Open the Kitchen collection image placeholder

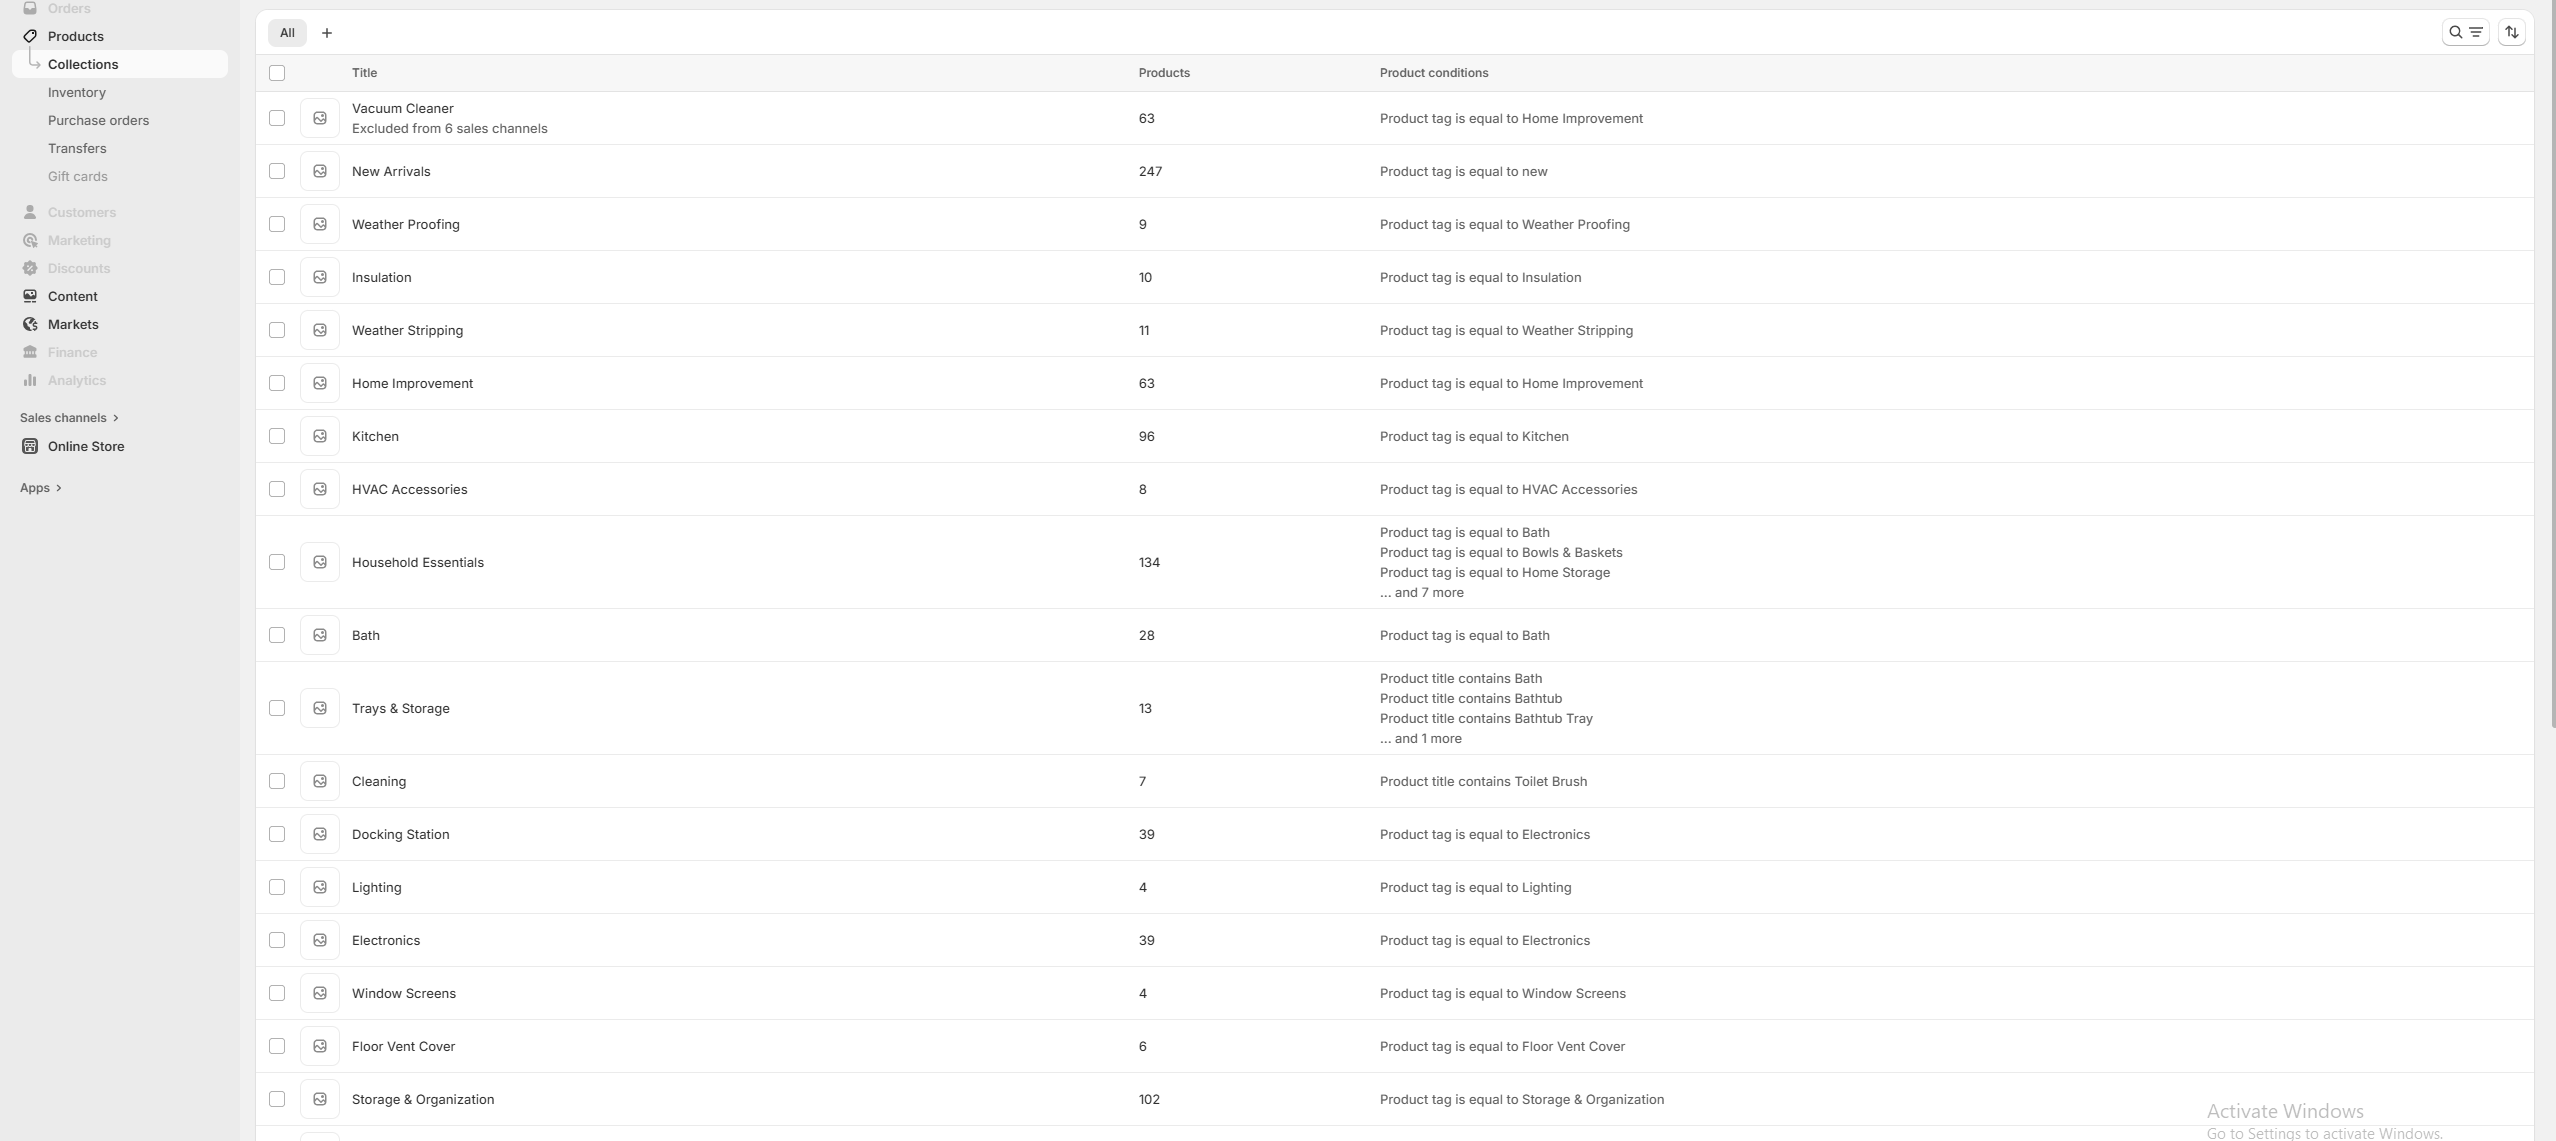[x=320, y=436]
